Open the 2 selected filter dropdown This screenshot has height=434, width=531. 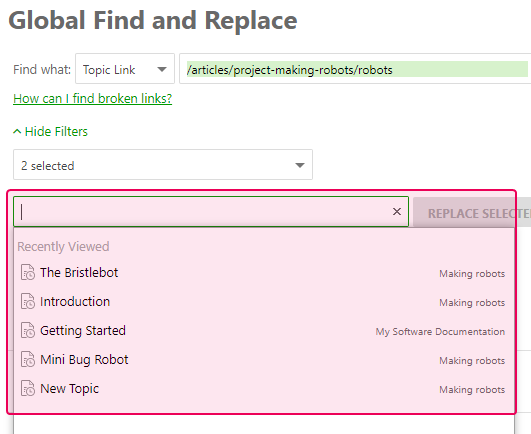pos(163,165)
